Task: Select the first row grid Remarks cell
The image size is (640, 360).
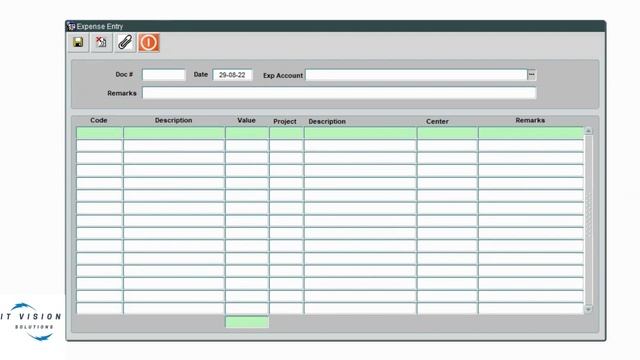Action: [x=531, y=133]
